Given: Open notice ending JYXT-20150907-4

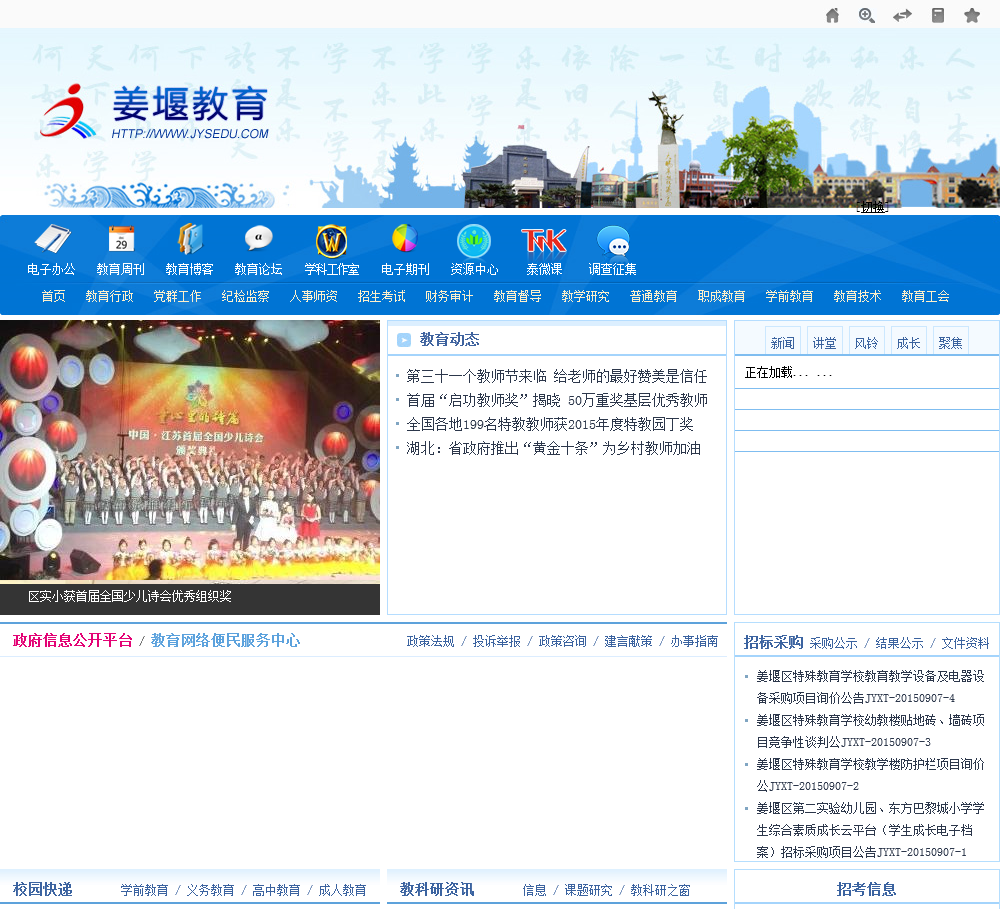Looking at the screenshot, I should pyautogui.click(x=870, y=687).
